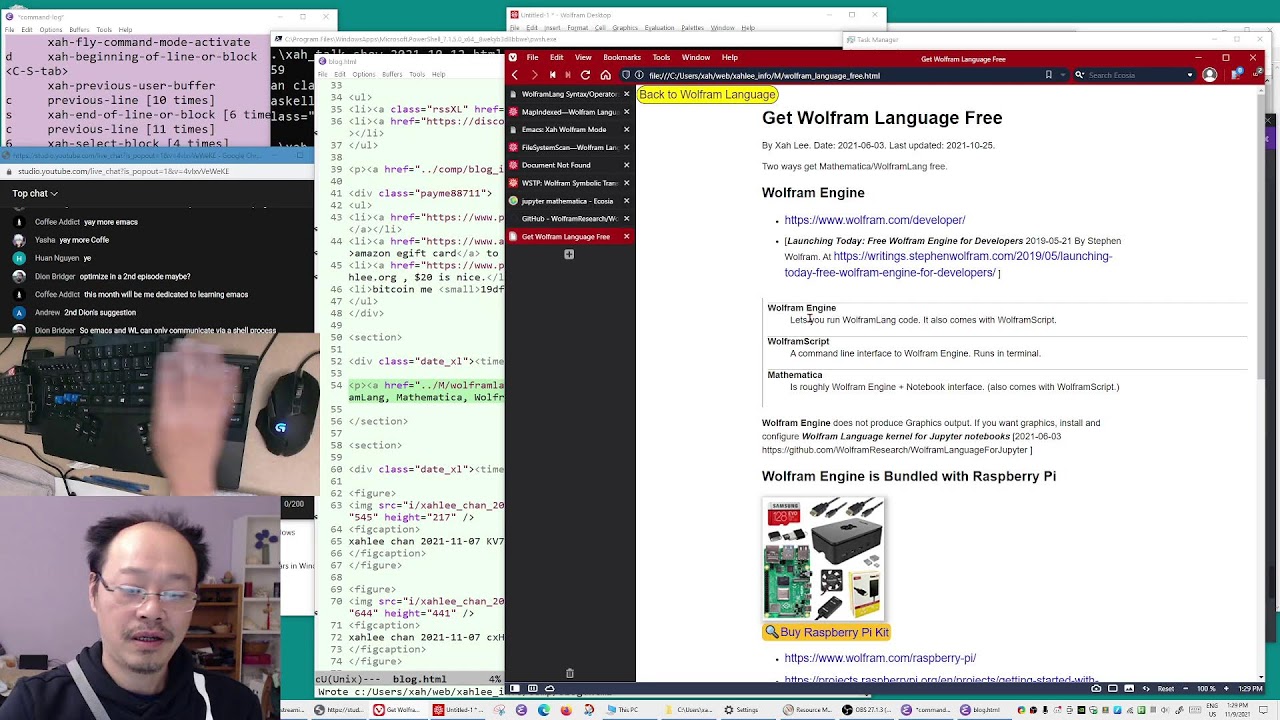
Task: Open Resource Monitor taskbar item
Action: click(x=807, y=710)
